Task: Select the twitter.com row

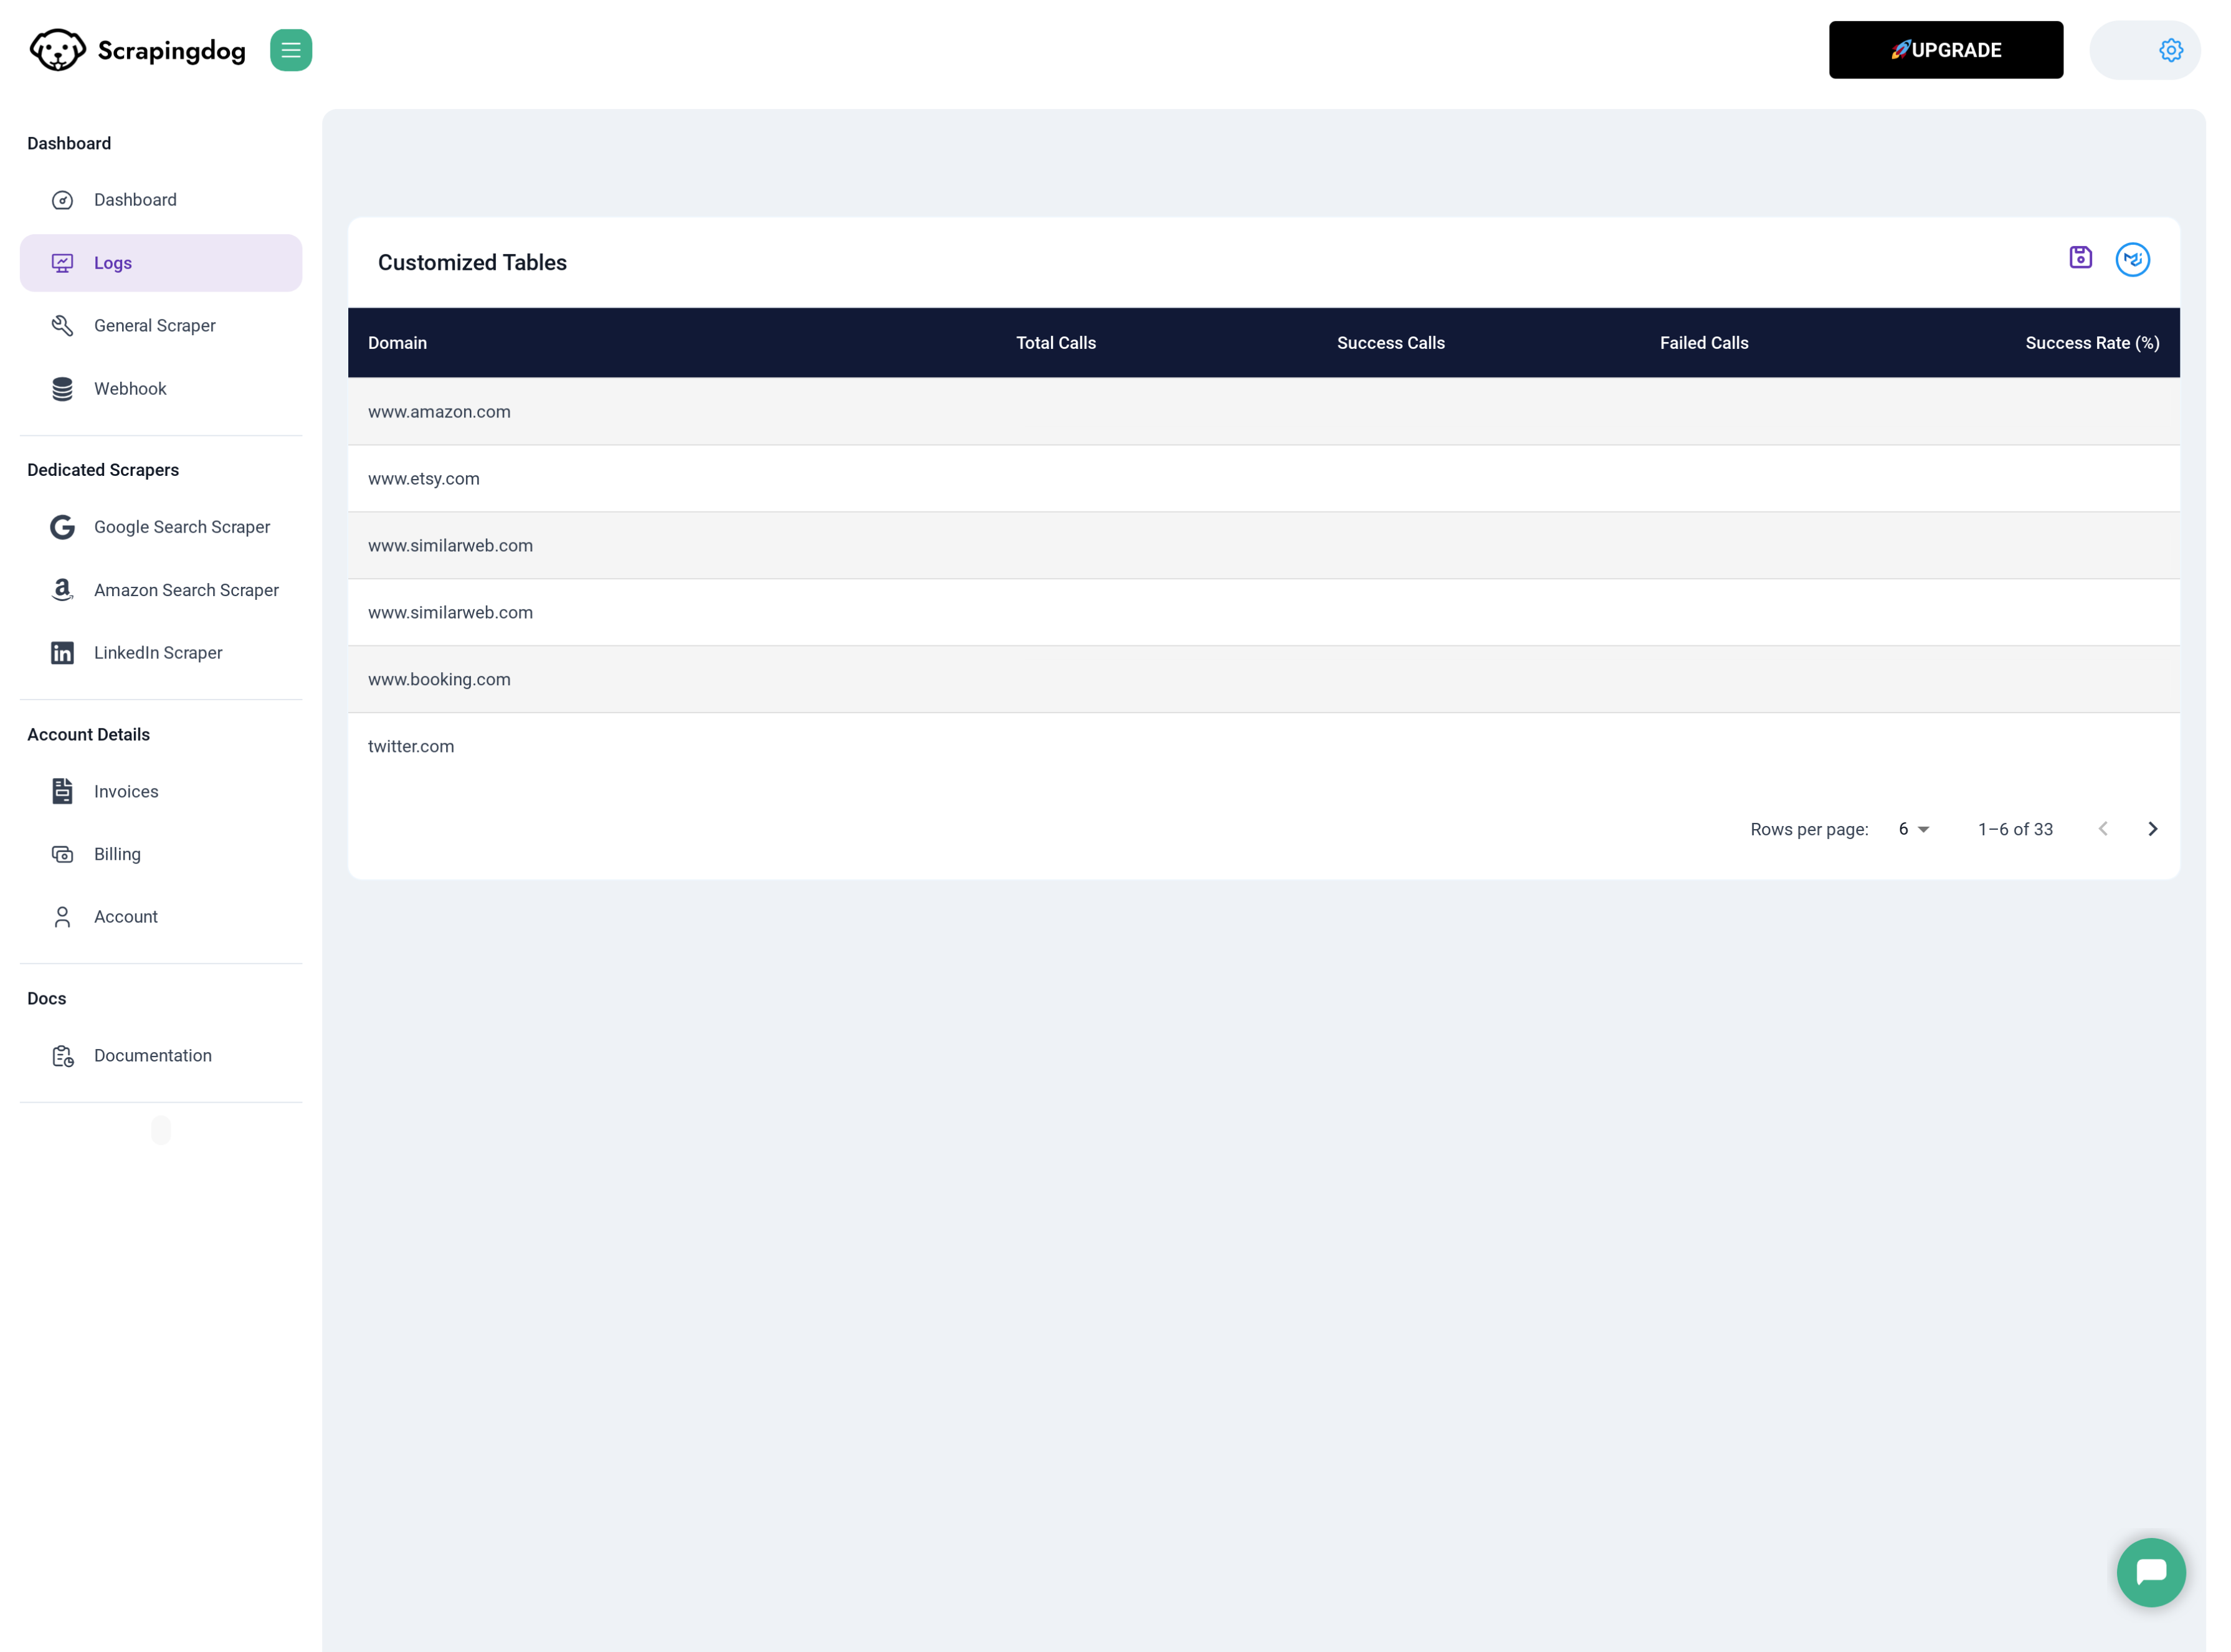Action: (1263, 747)
